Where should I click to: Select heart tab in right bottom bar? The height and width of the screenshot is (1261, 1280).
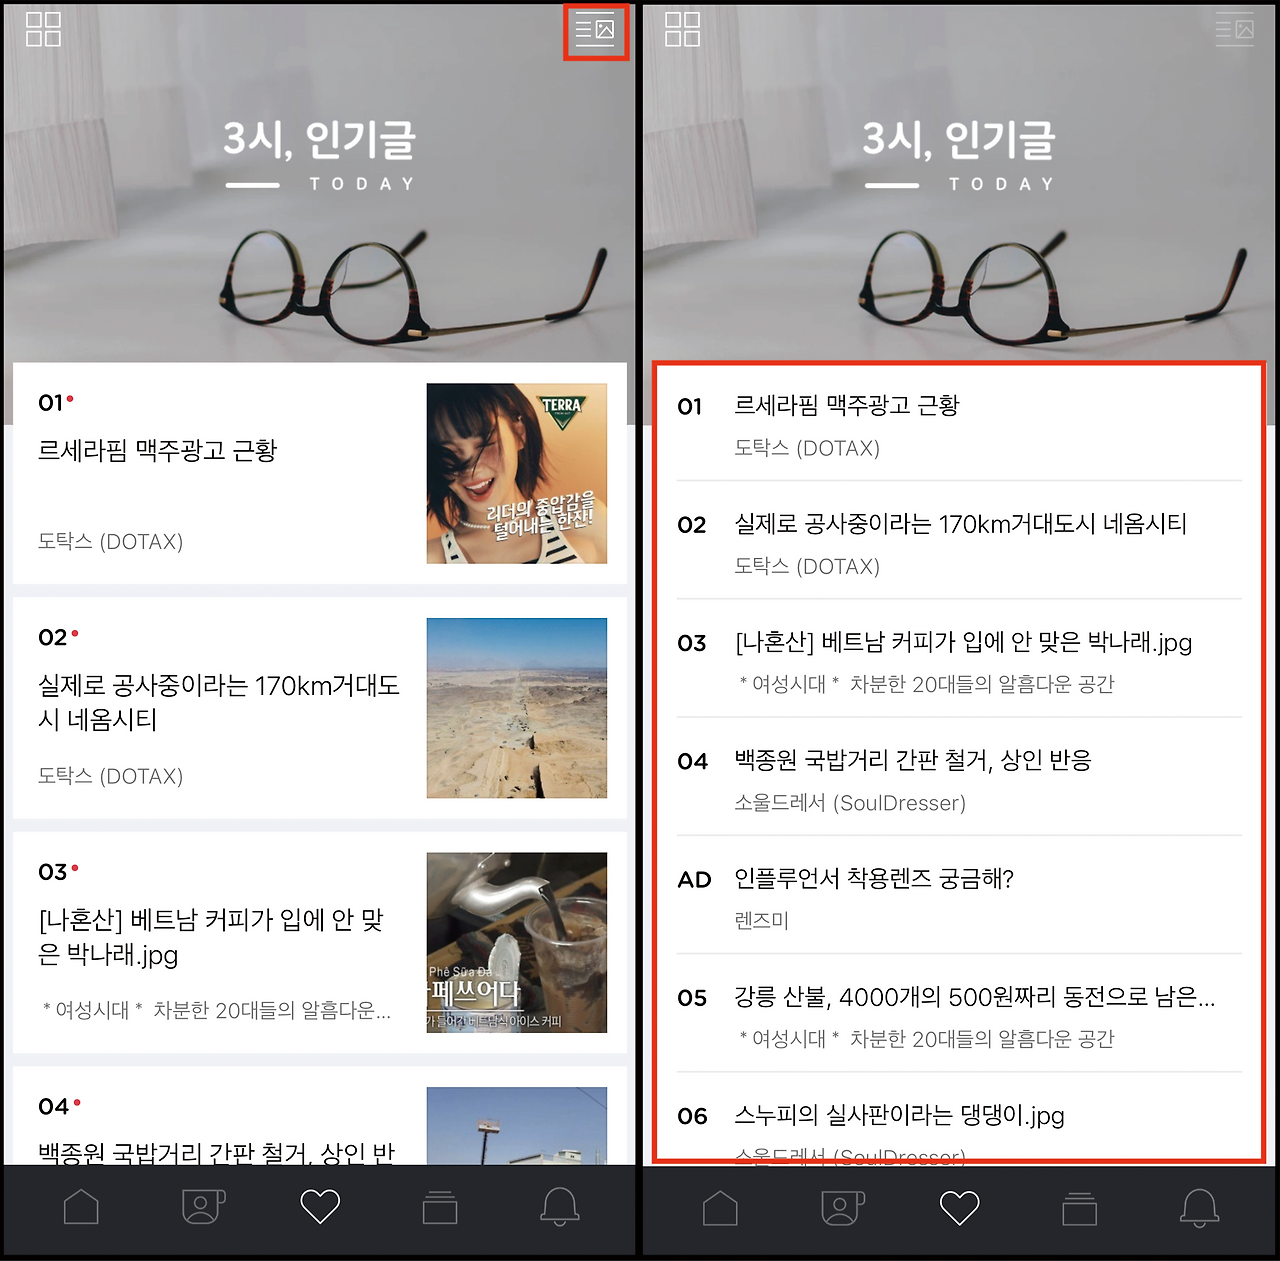pos(960,1207)
